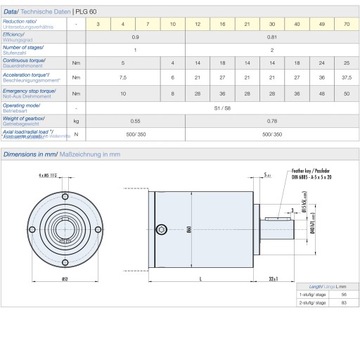The height and width of the screenshot is (360, 360).
Task: Click the 0.9 efficiency value
Action: click(x=135, y=37)
